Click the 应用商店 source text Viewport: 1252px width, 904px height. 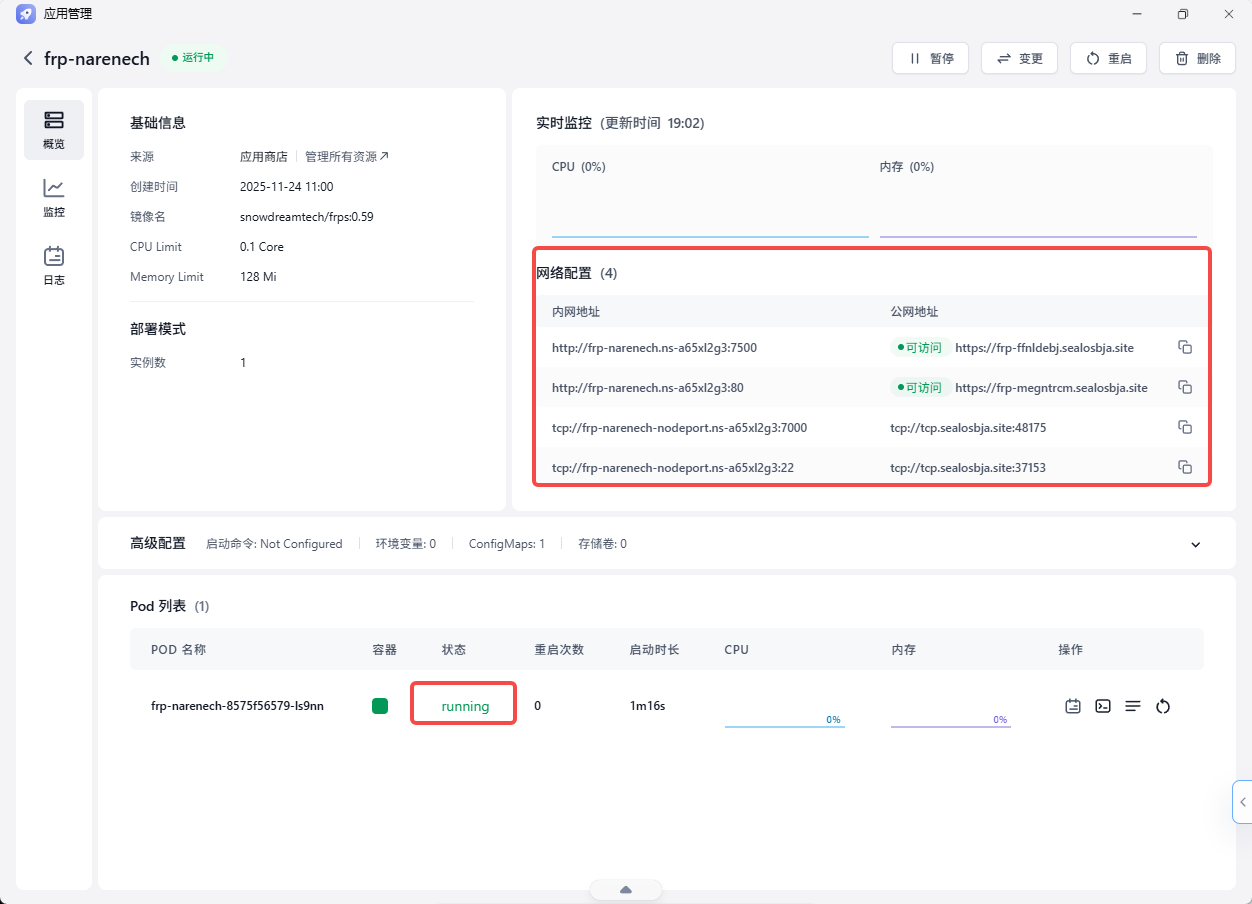click(264, 157)
